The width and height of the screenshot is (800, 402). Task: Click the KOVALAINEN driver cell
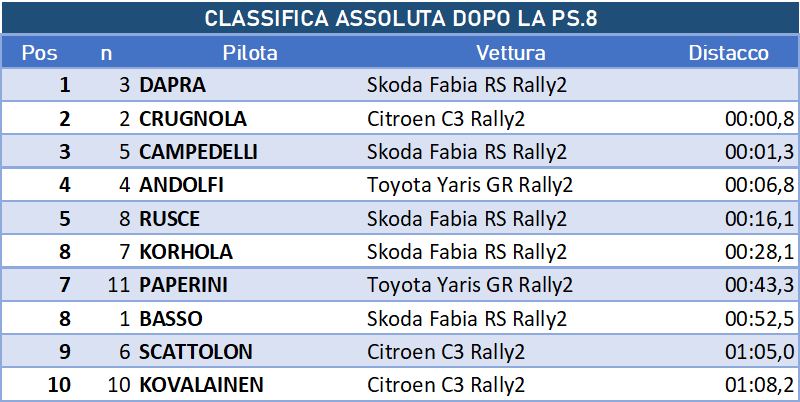point(203,385)
